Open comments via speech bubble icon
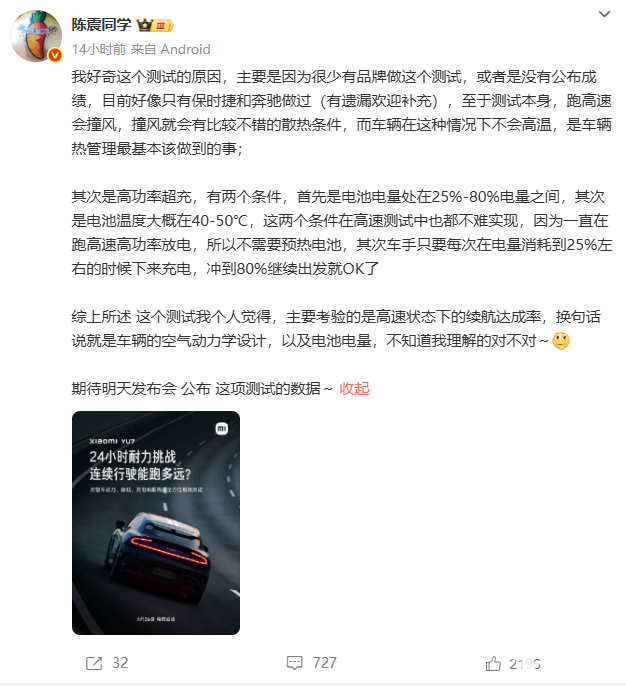The height and width of the screenshot is (686, 626). click(x=294, y=663)
